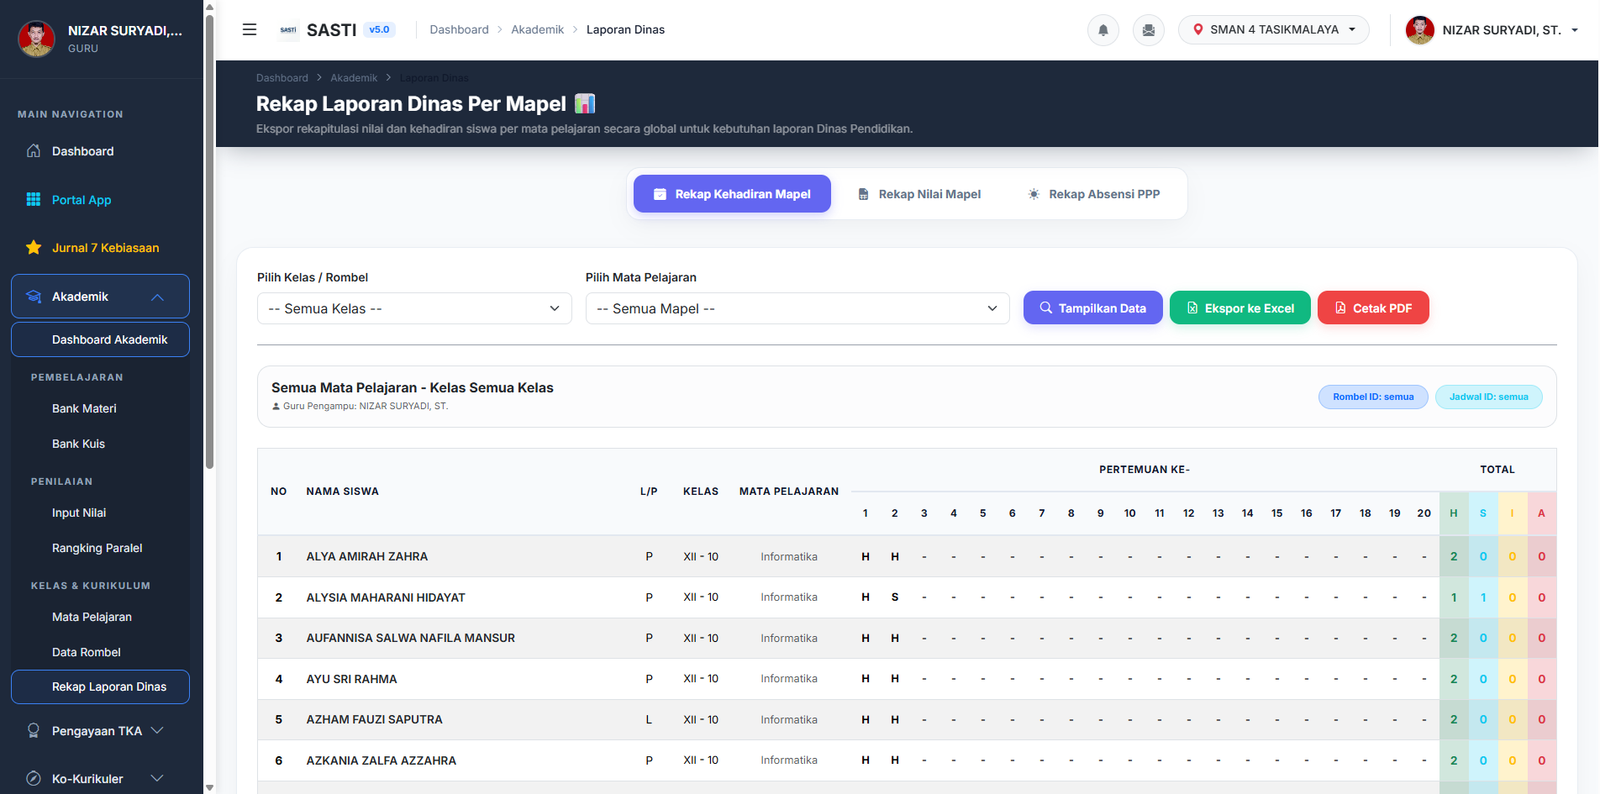Click the S attendance cell for ALYSIA MAHARANI

coord(895,597)
